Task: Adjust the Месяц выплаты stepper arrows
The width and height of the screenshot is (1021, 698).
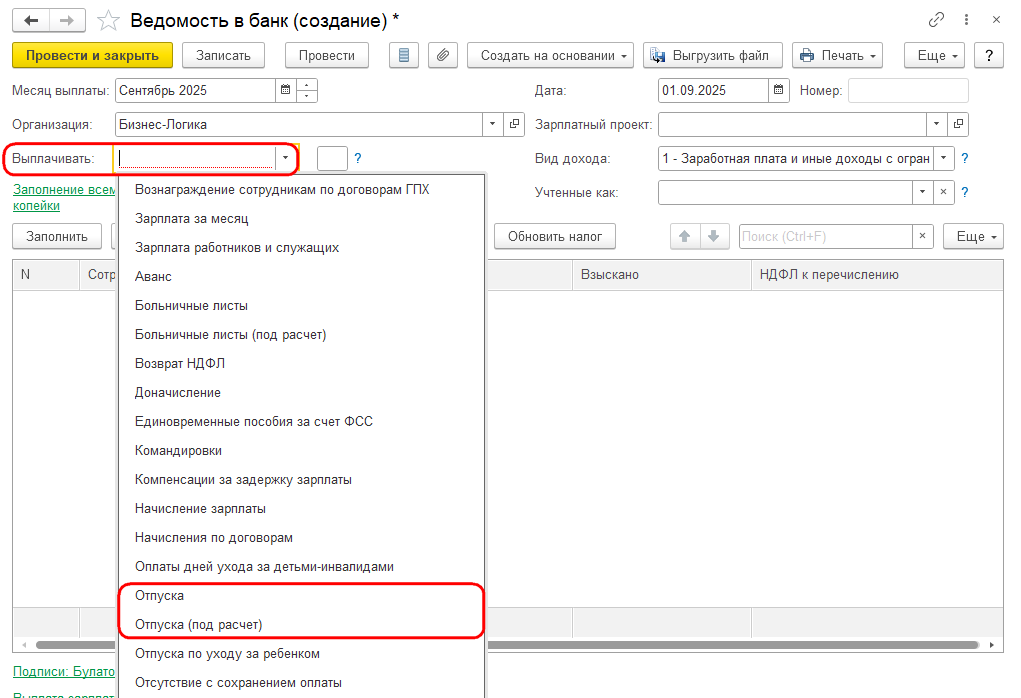Action: [307, 91]
